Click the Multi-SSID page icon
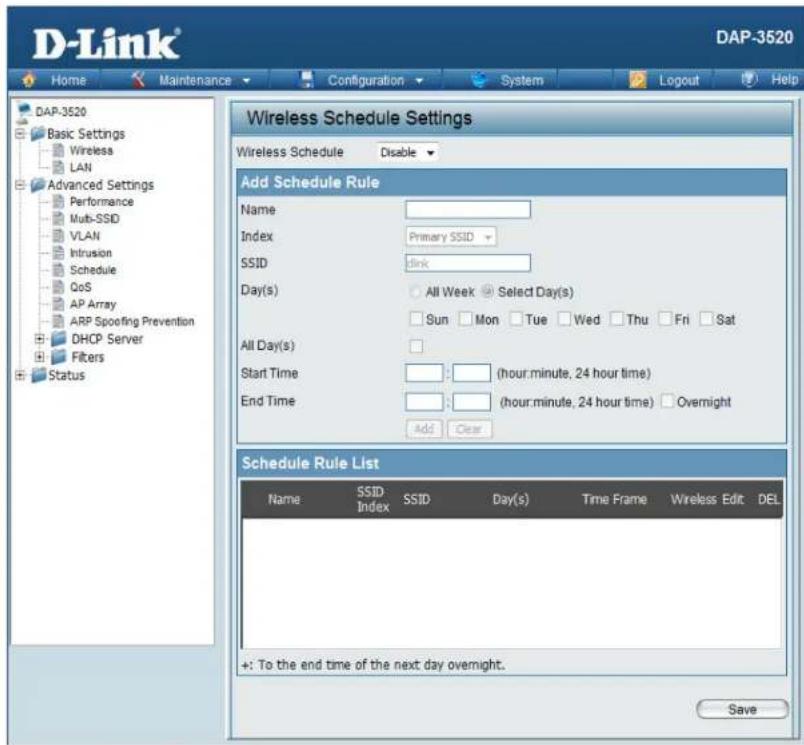The width and height of the screenshot is (804, 745). pyautogui.click(x=59, y=219)
